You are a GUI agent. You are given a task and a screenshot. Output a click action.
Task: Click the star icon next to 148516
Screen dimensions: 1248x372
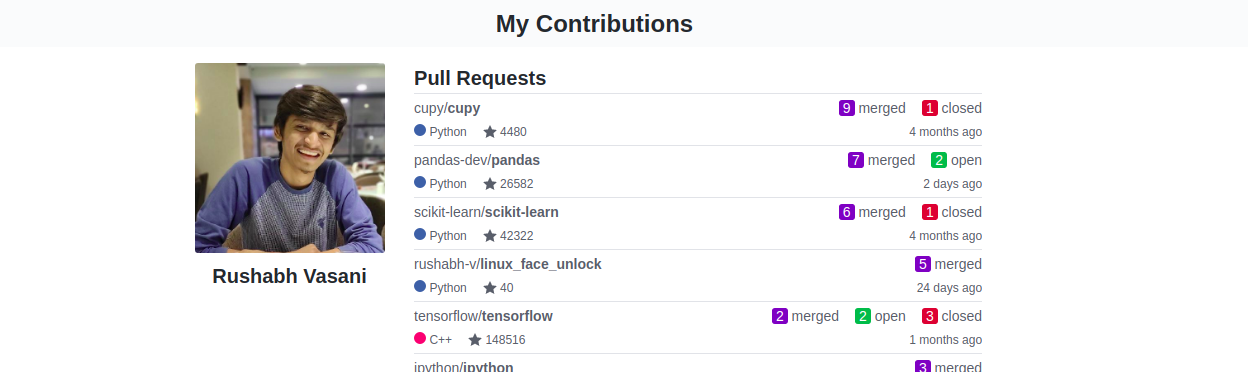pos(475,339)
